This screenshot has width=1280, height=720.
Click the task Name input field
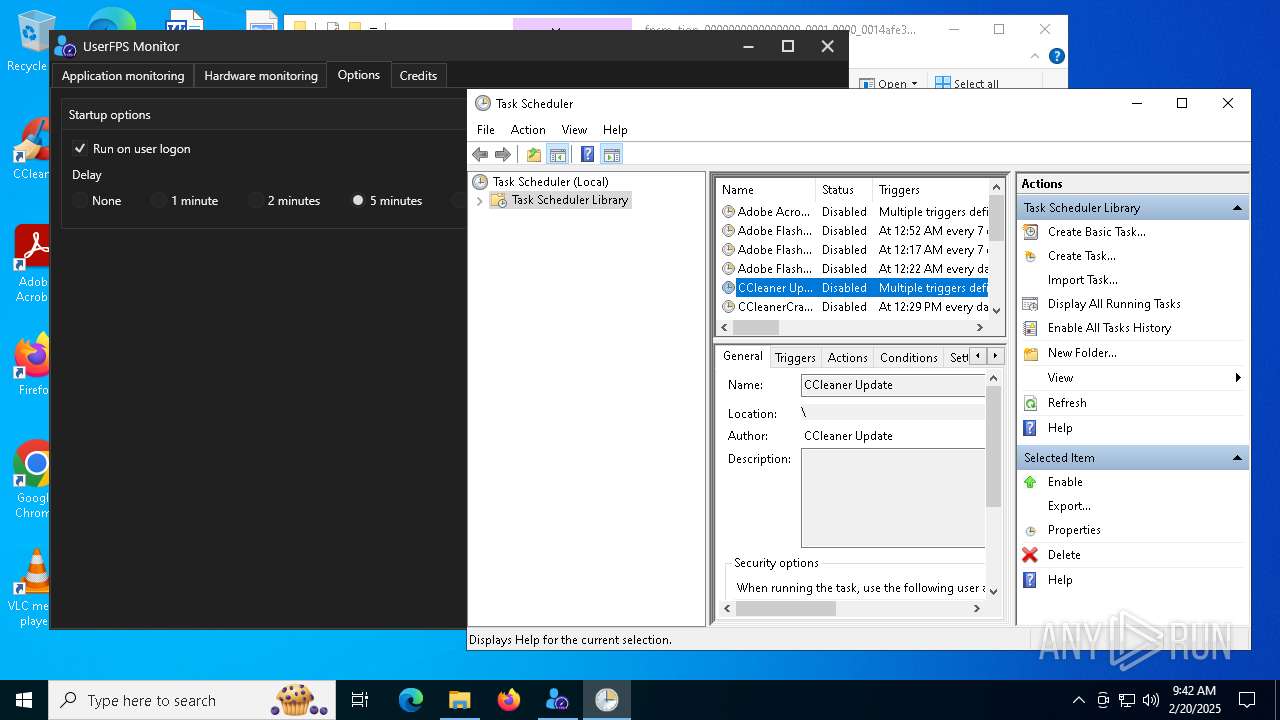click(x=893, y=385)
